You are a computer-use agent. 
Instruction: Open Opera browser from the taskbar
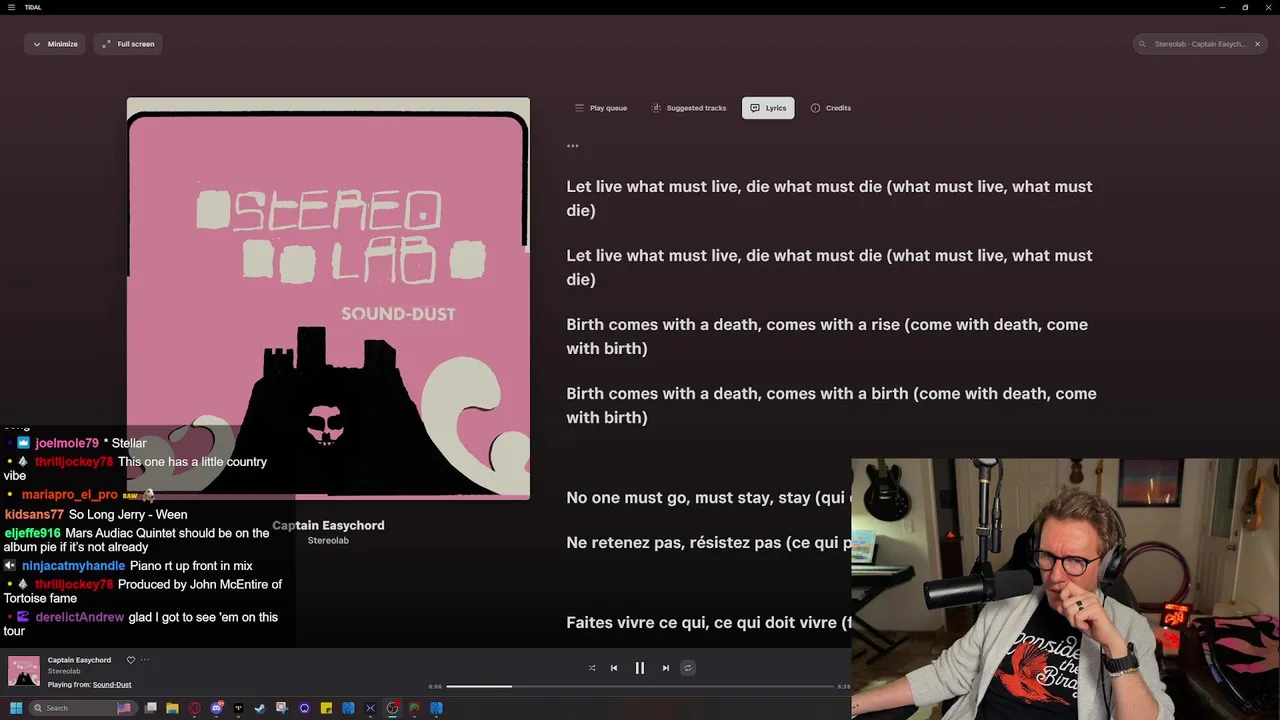(x=195, y=708)
